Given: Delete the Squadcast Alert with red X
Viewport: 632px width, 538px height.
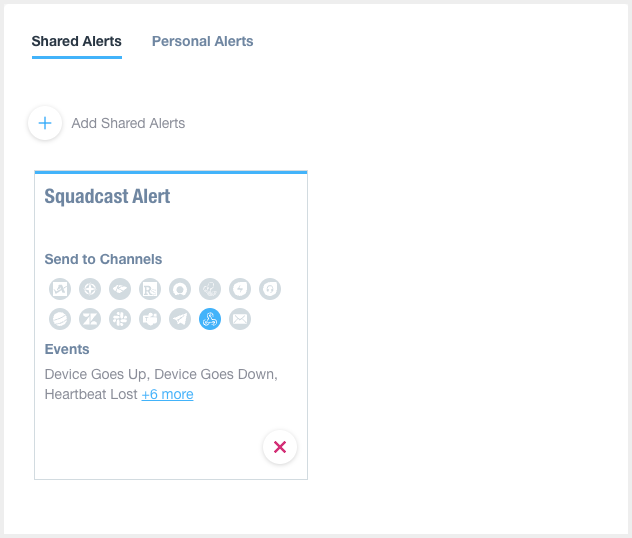Looking at the screenshot, I should [x=280, y=447].
